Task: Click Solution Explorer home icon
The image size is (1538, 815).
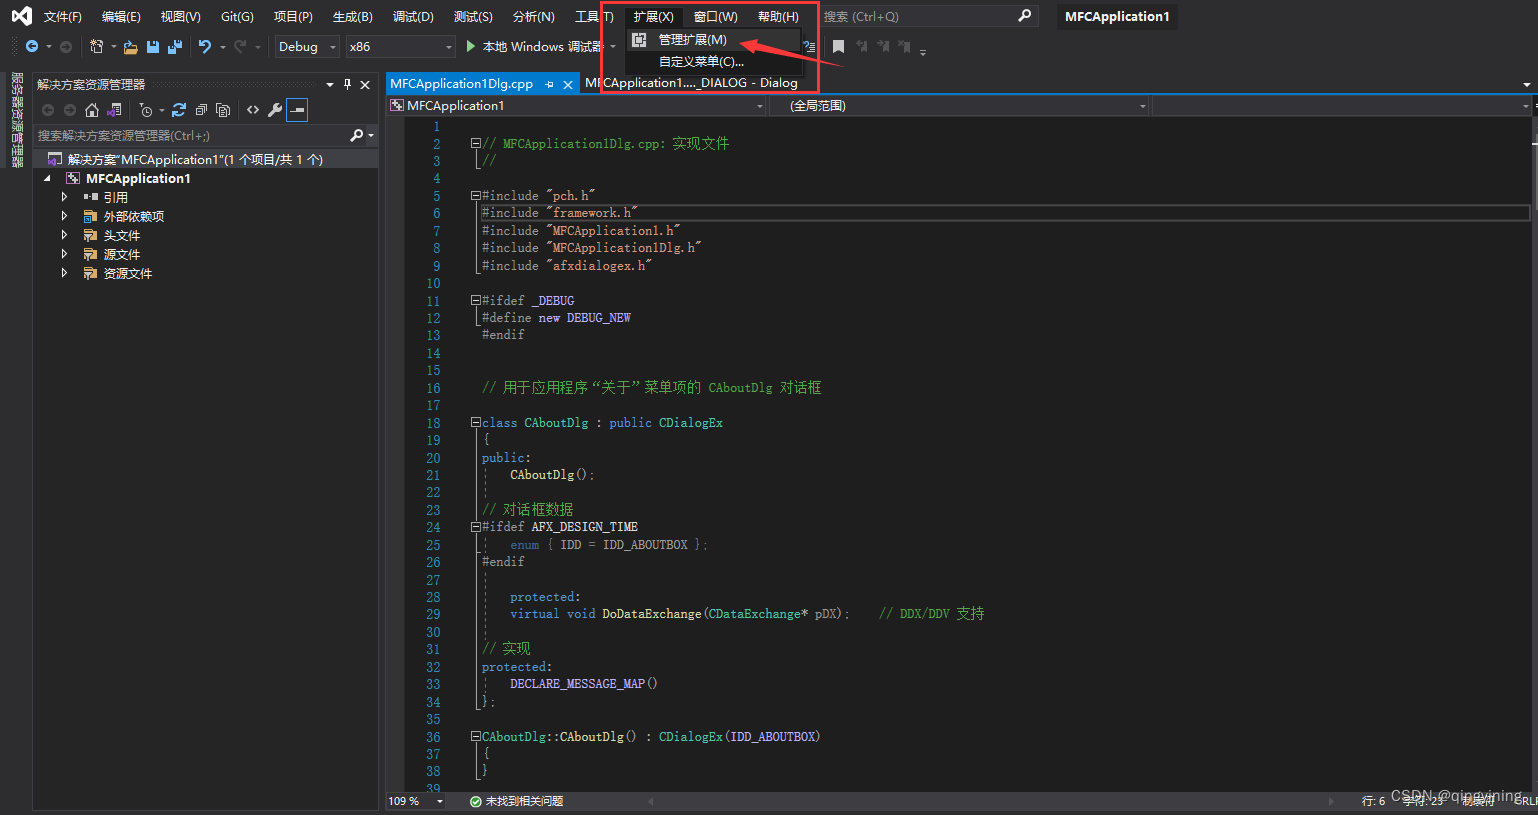Action: [92, 110]
